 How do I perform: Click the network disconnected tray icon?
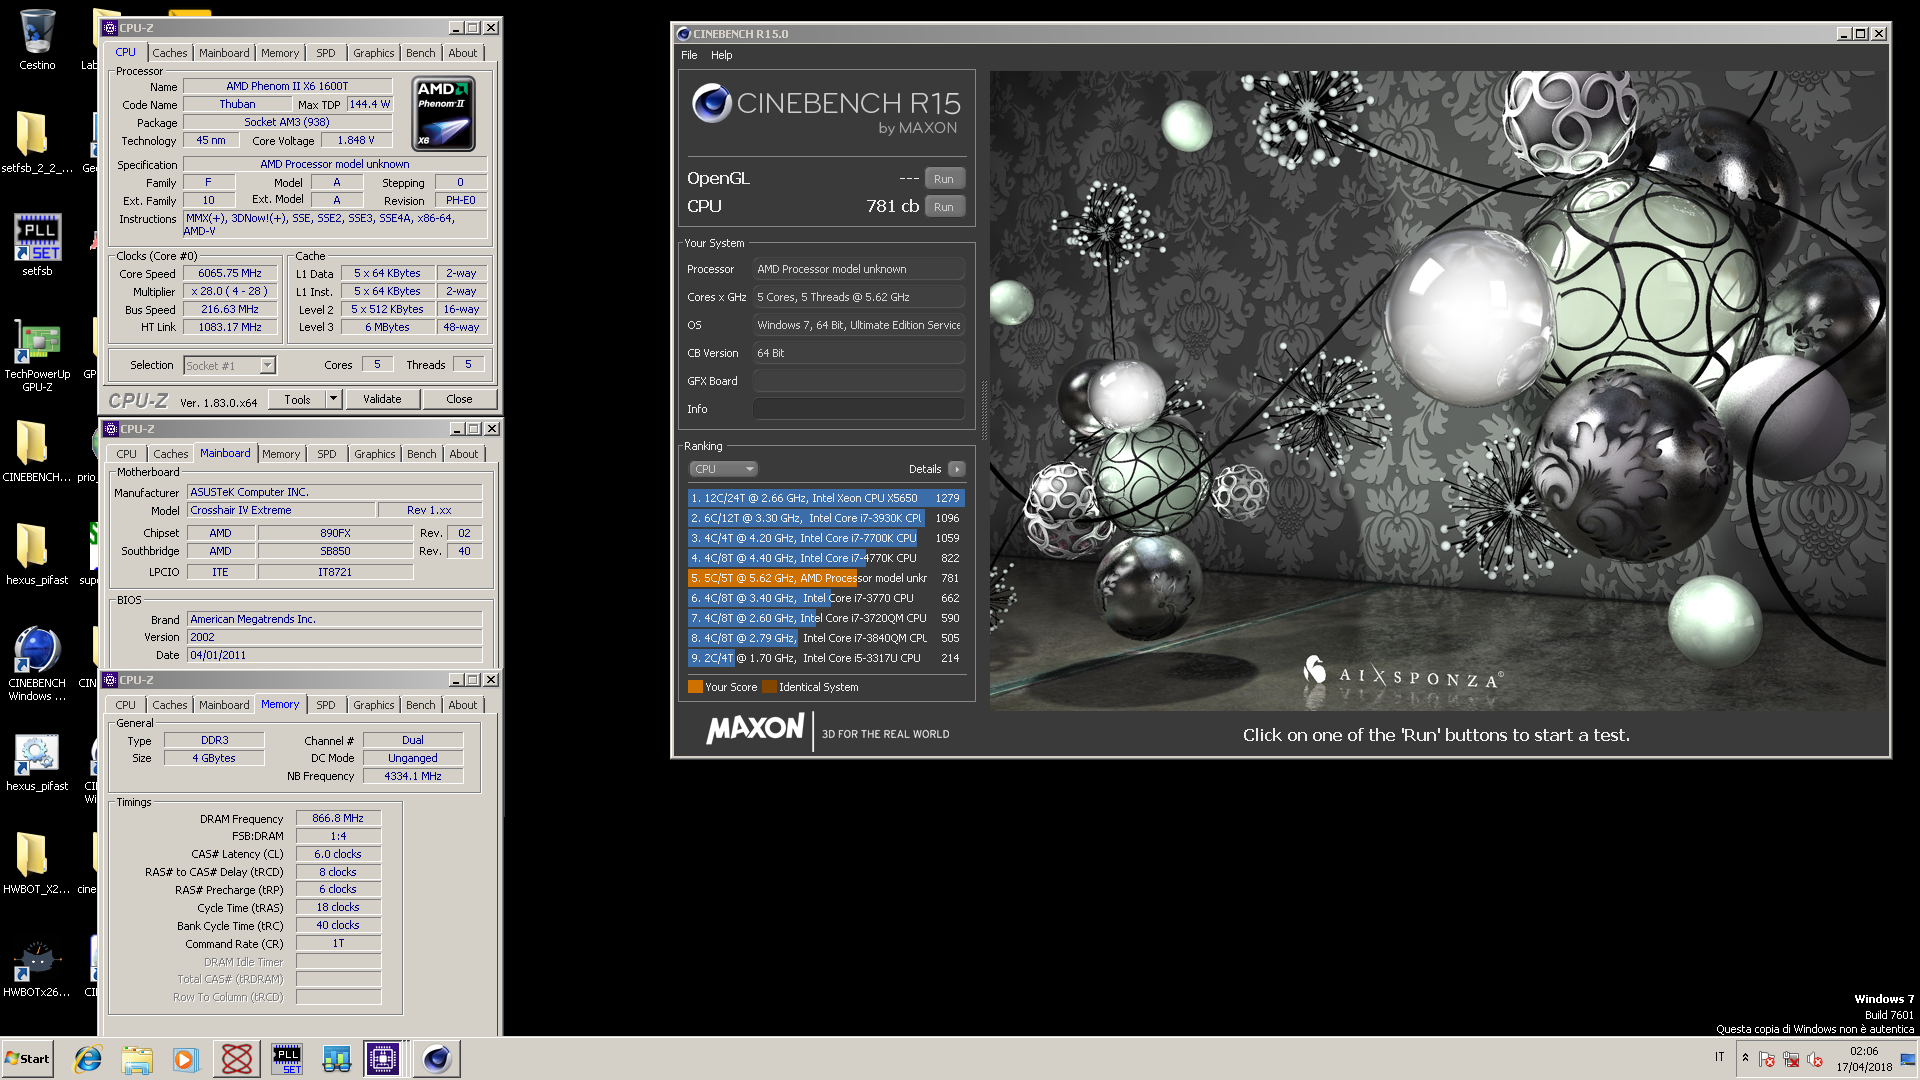tap(1791, 1059)
